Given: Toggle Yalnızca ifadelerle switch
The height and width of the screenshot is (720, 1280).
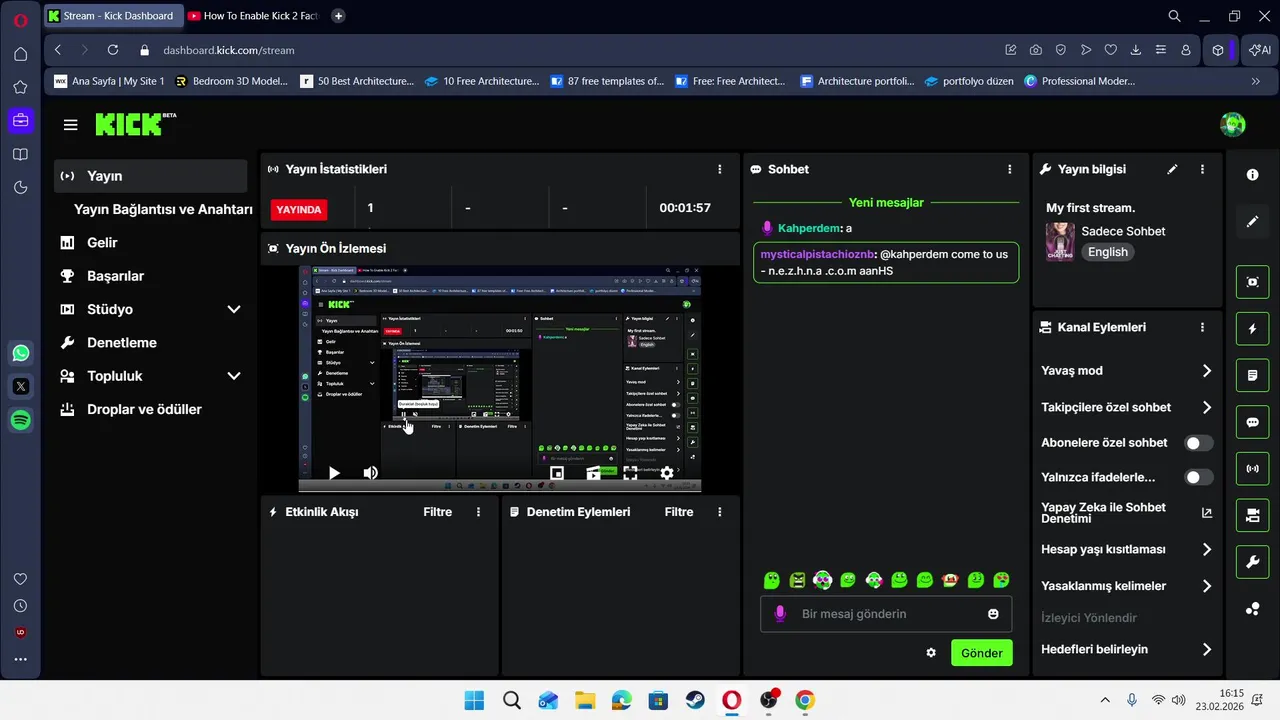Looking at the screenshot, I should pos(1199,477).
